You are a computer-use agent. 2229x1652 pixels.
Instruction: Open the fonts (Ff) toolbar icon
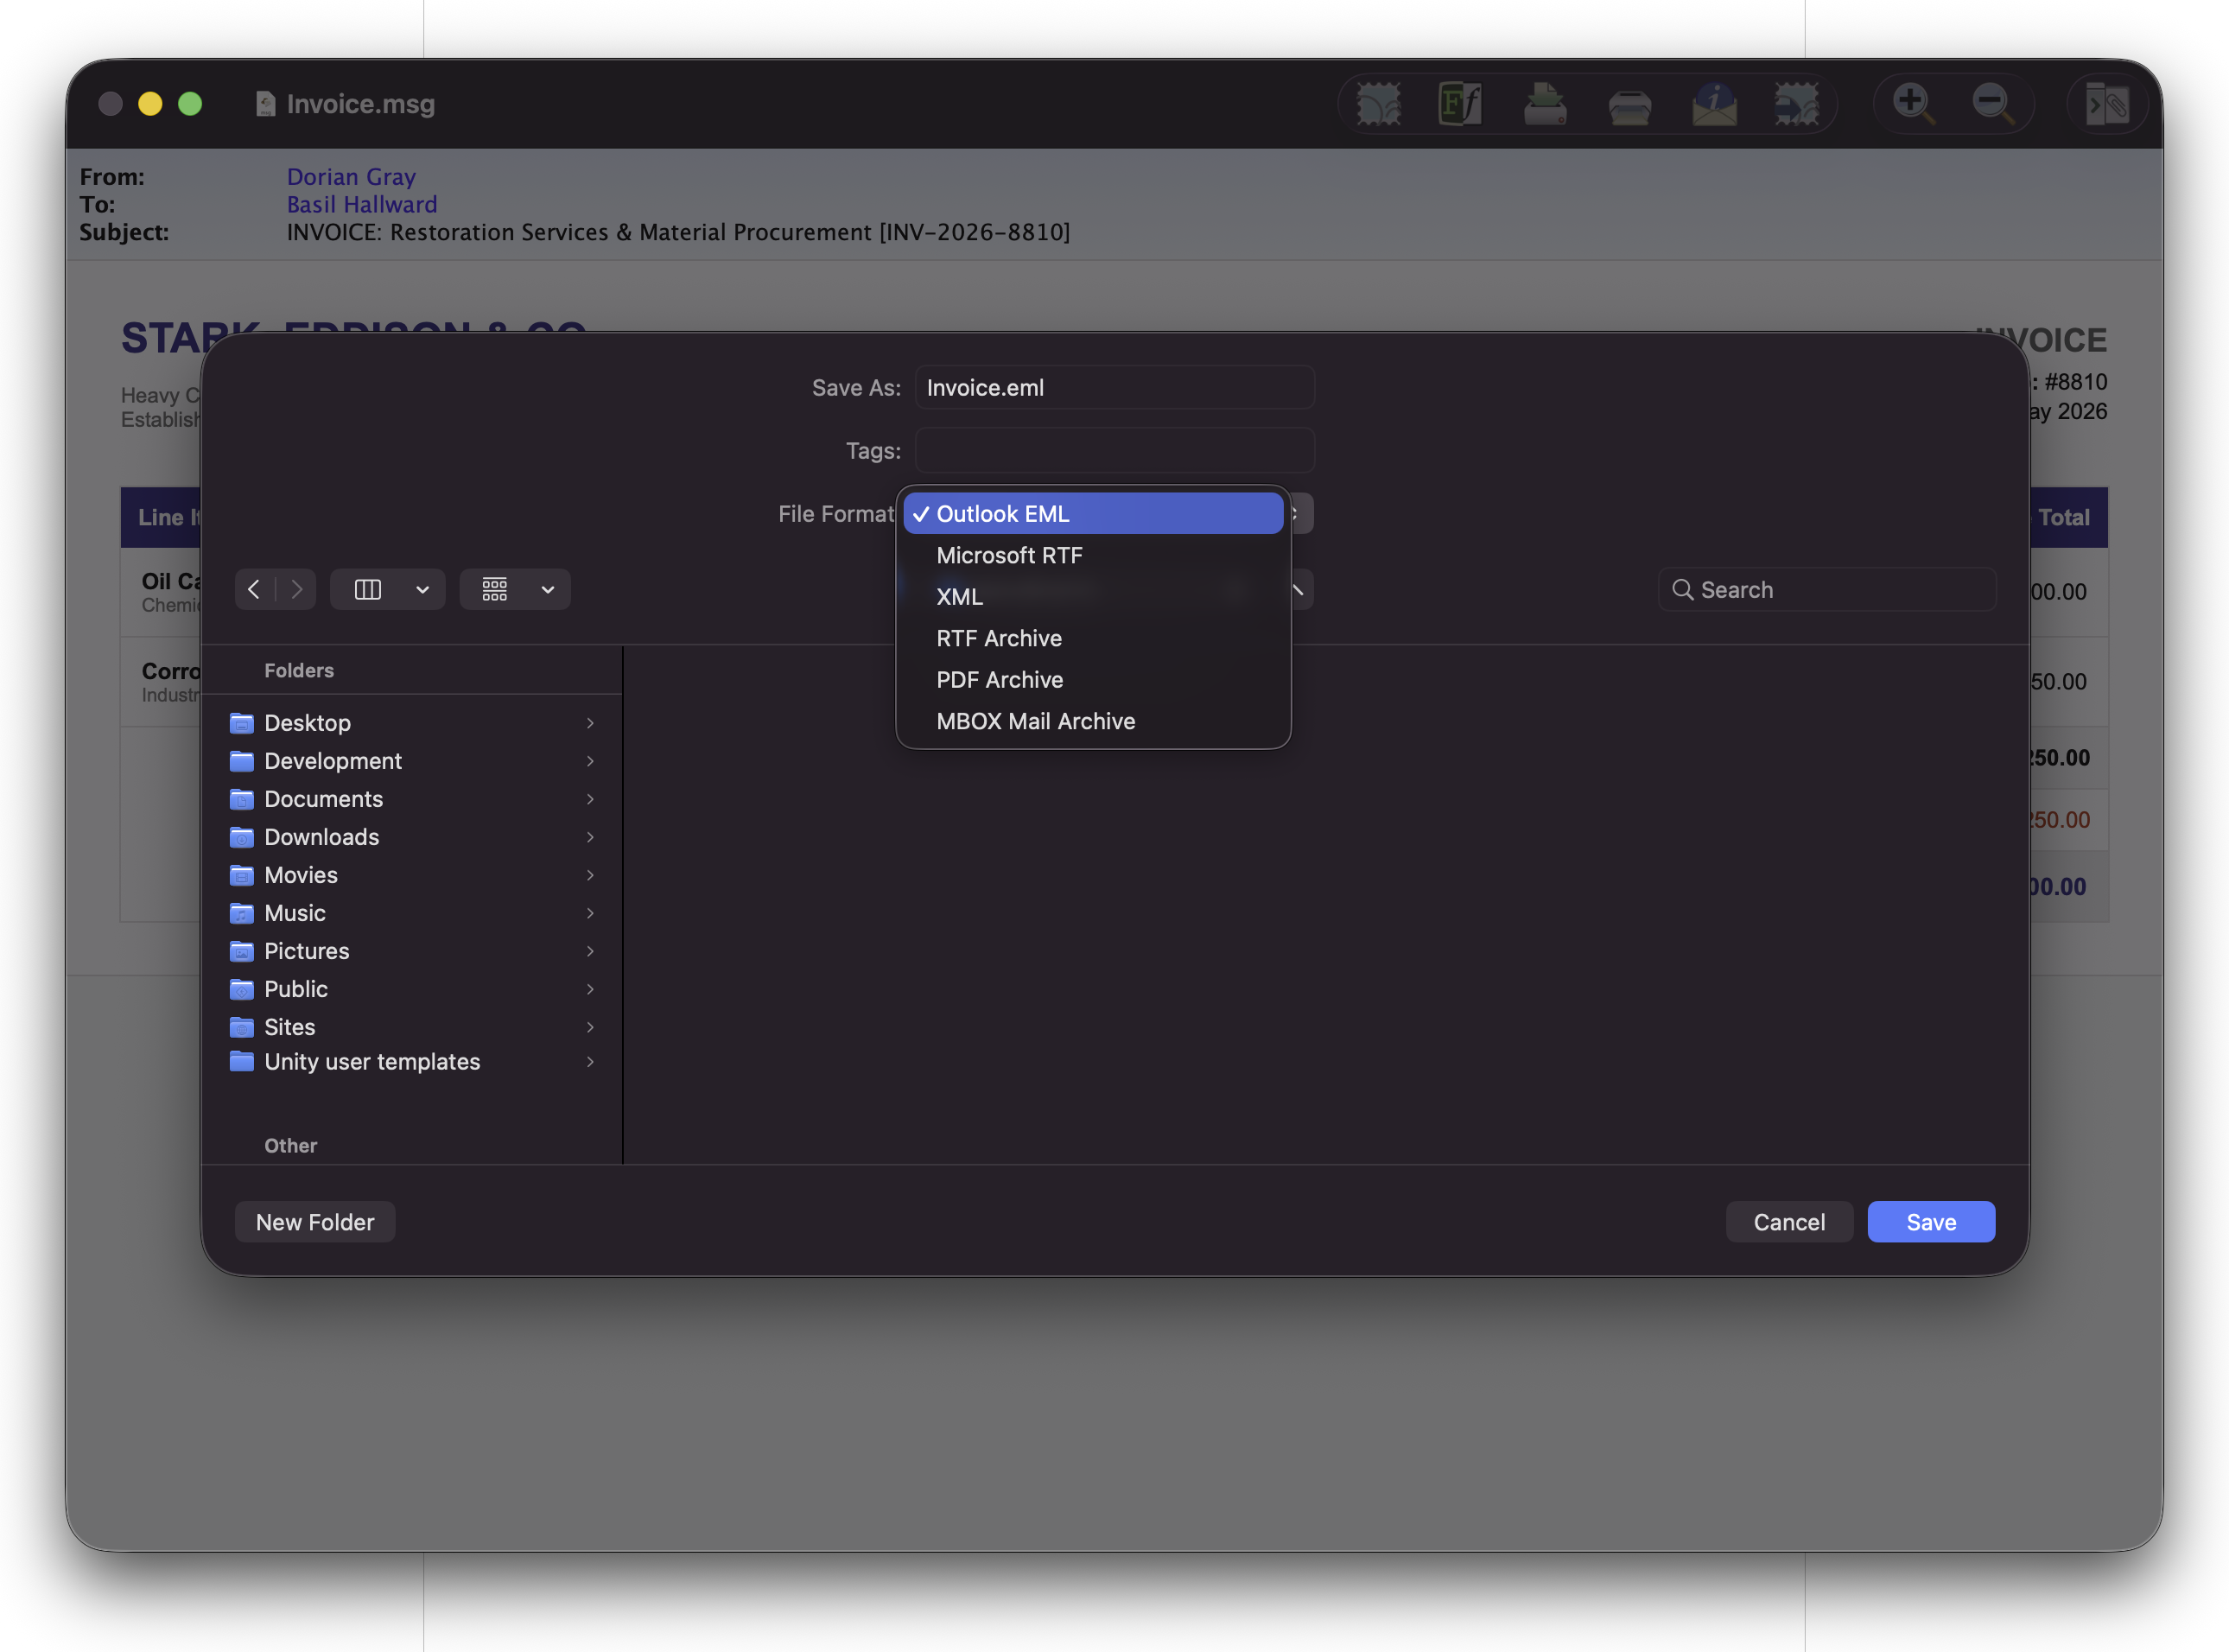click(1460, 104)
